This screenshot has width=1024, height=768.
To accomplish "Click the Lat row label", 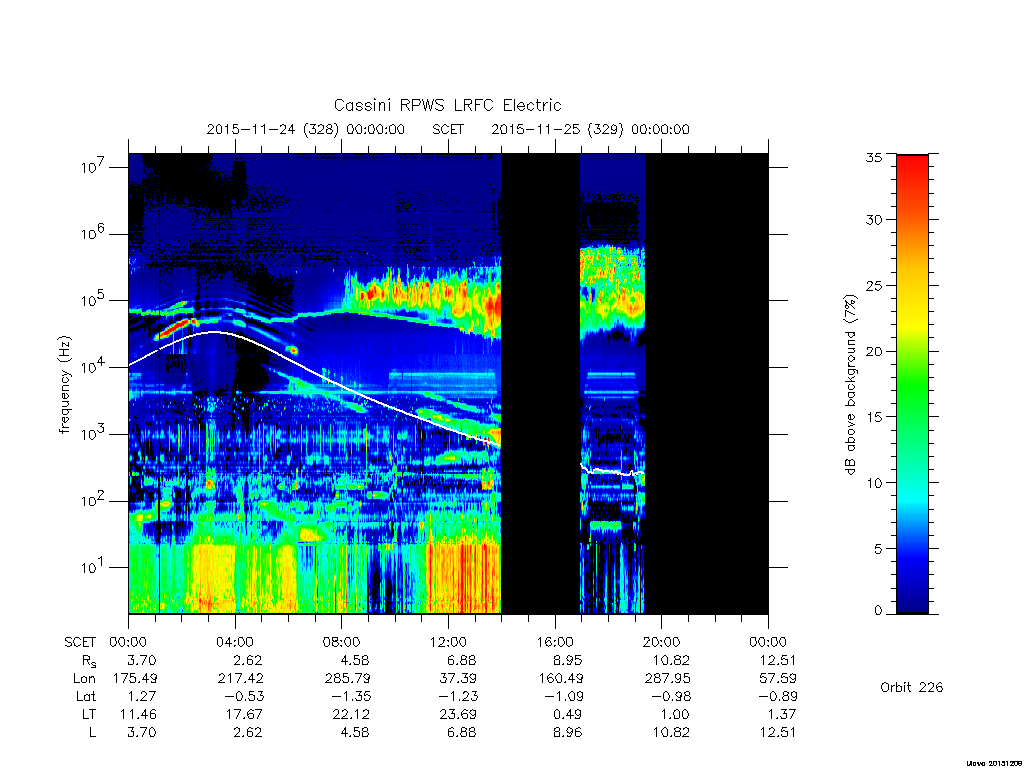I will (x=86, y=696).
